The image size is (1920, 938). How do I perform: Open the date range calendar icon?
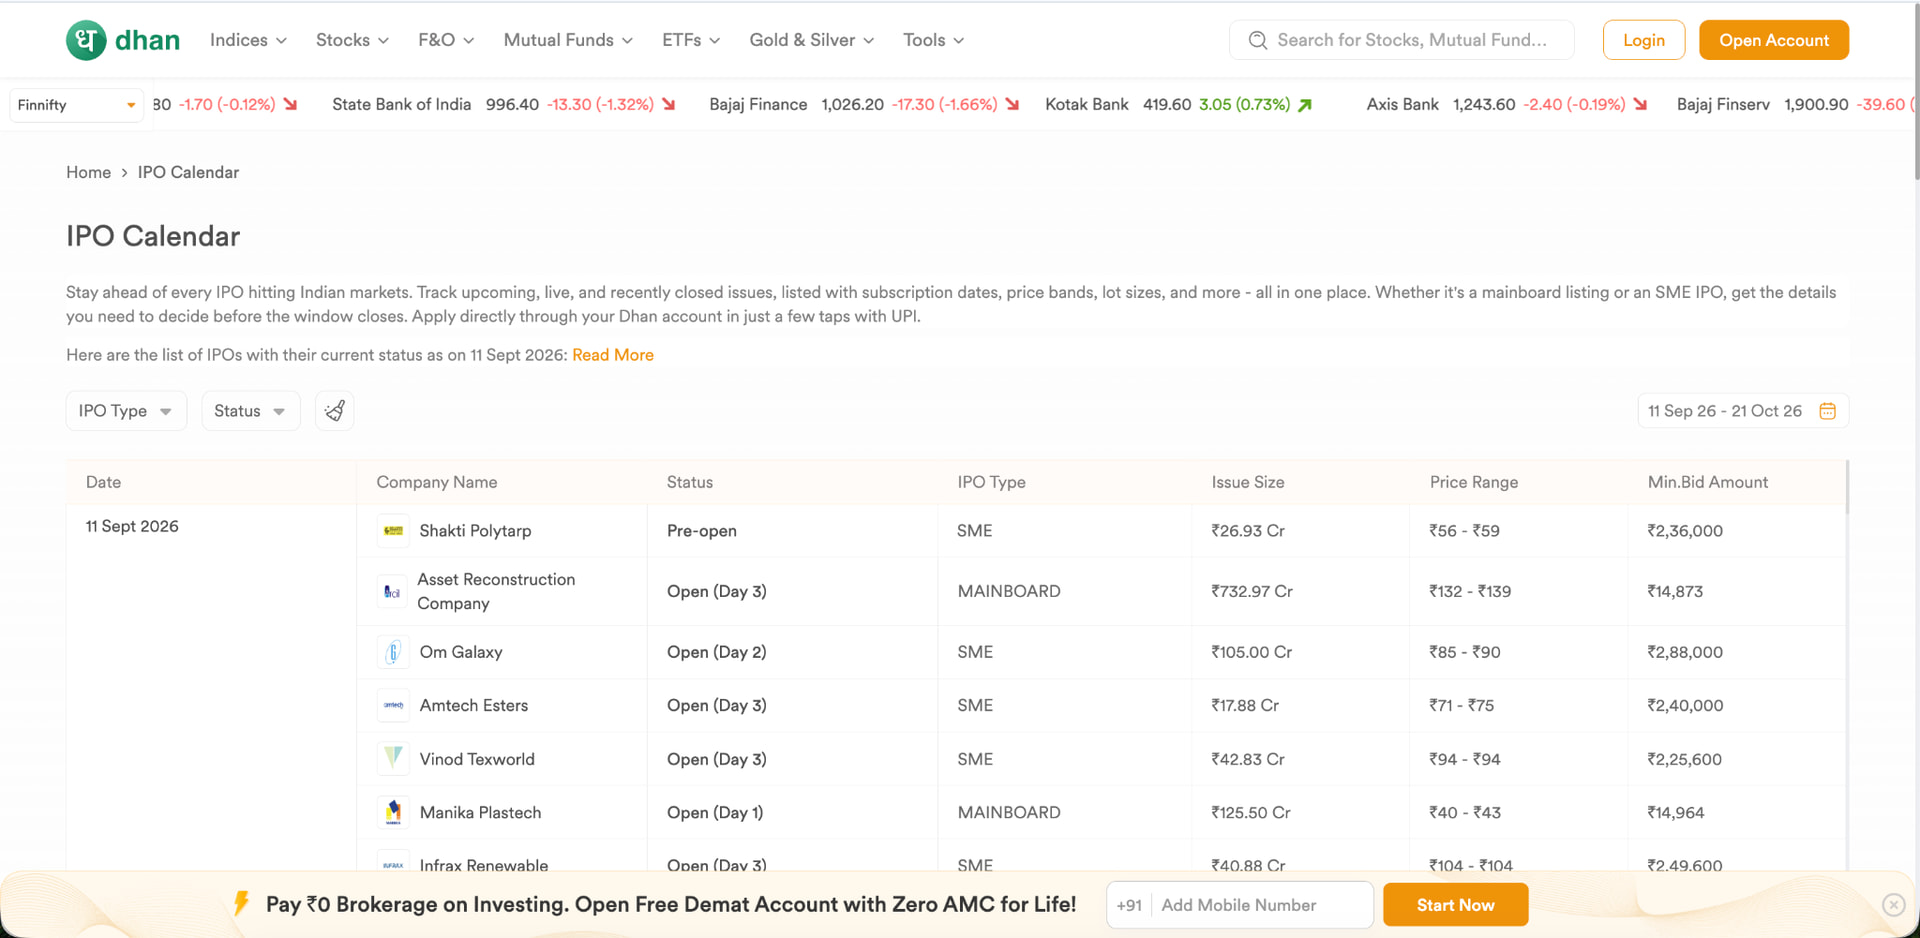tap(1827, 411)
